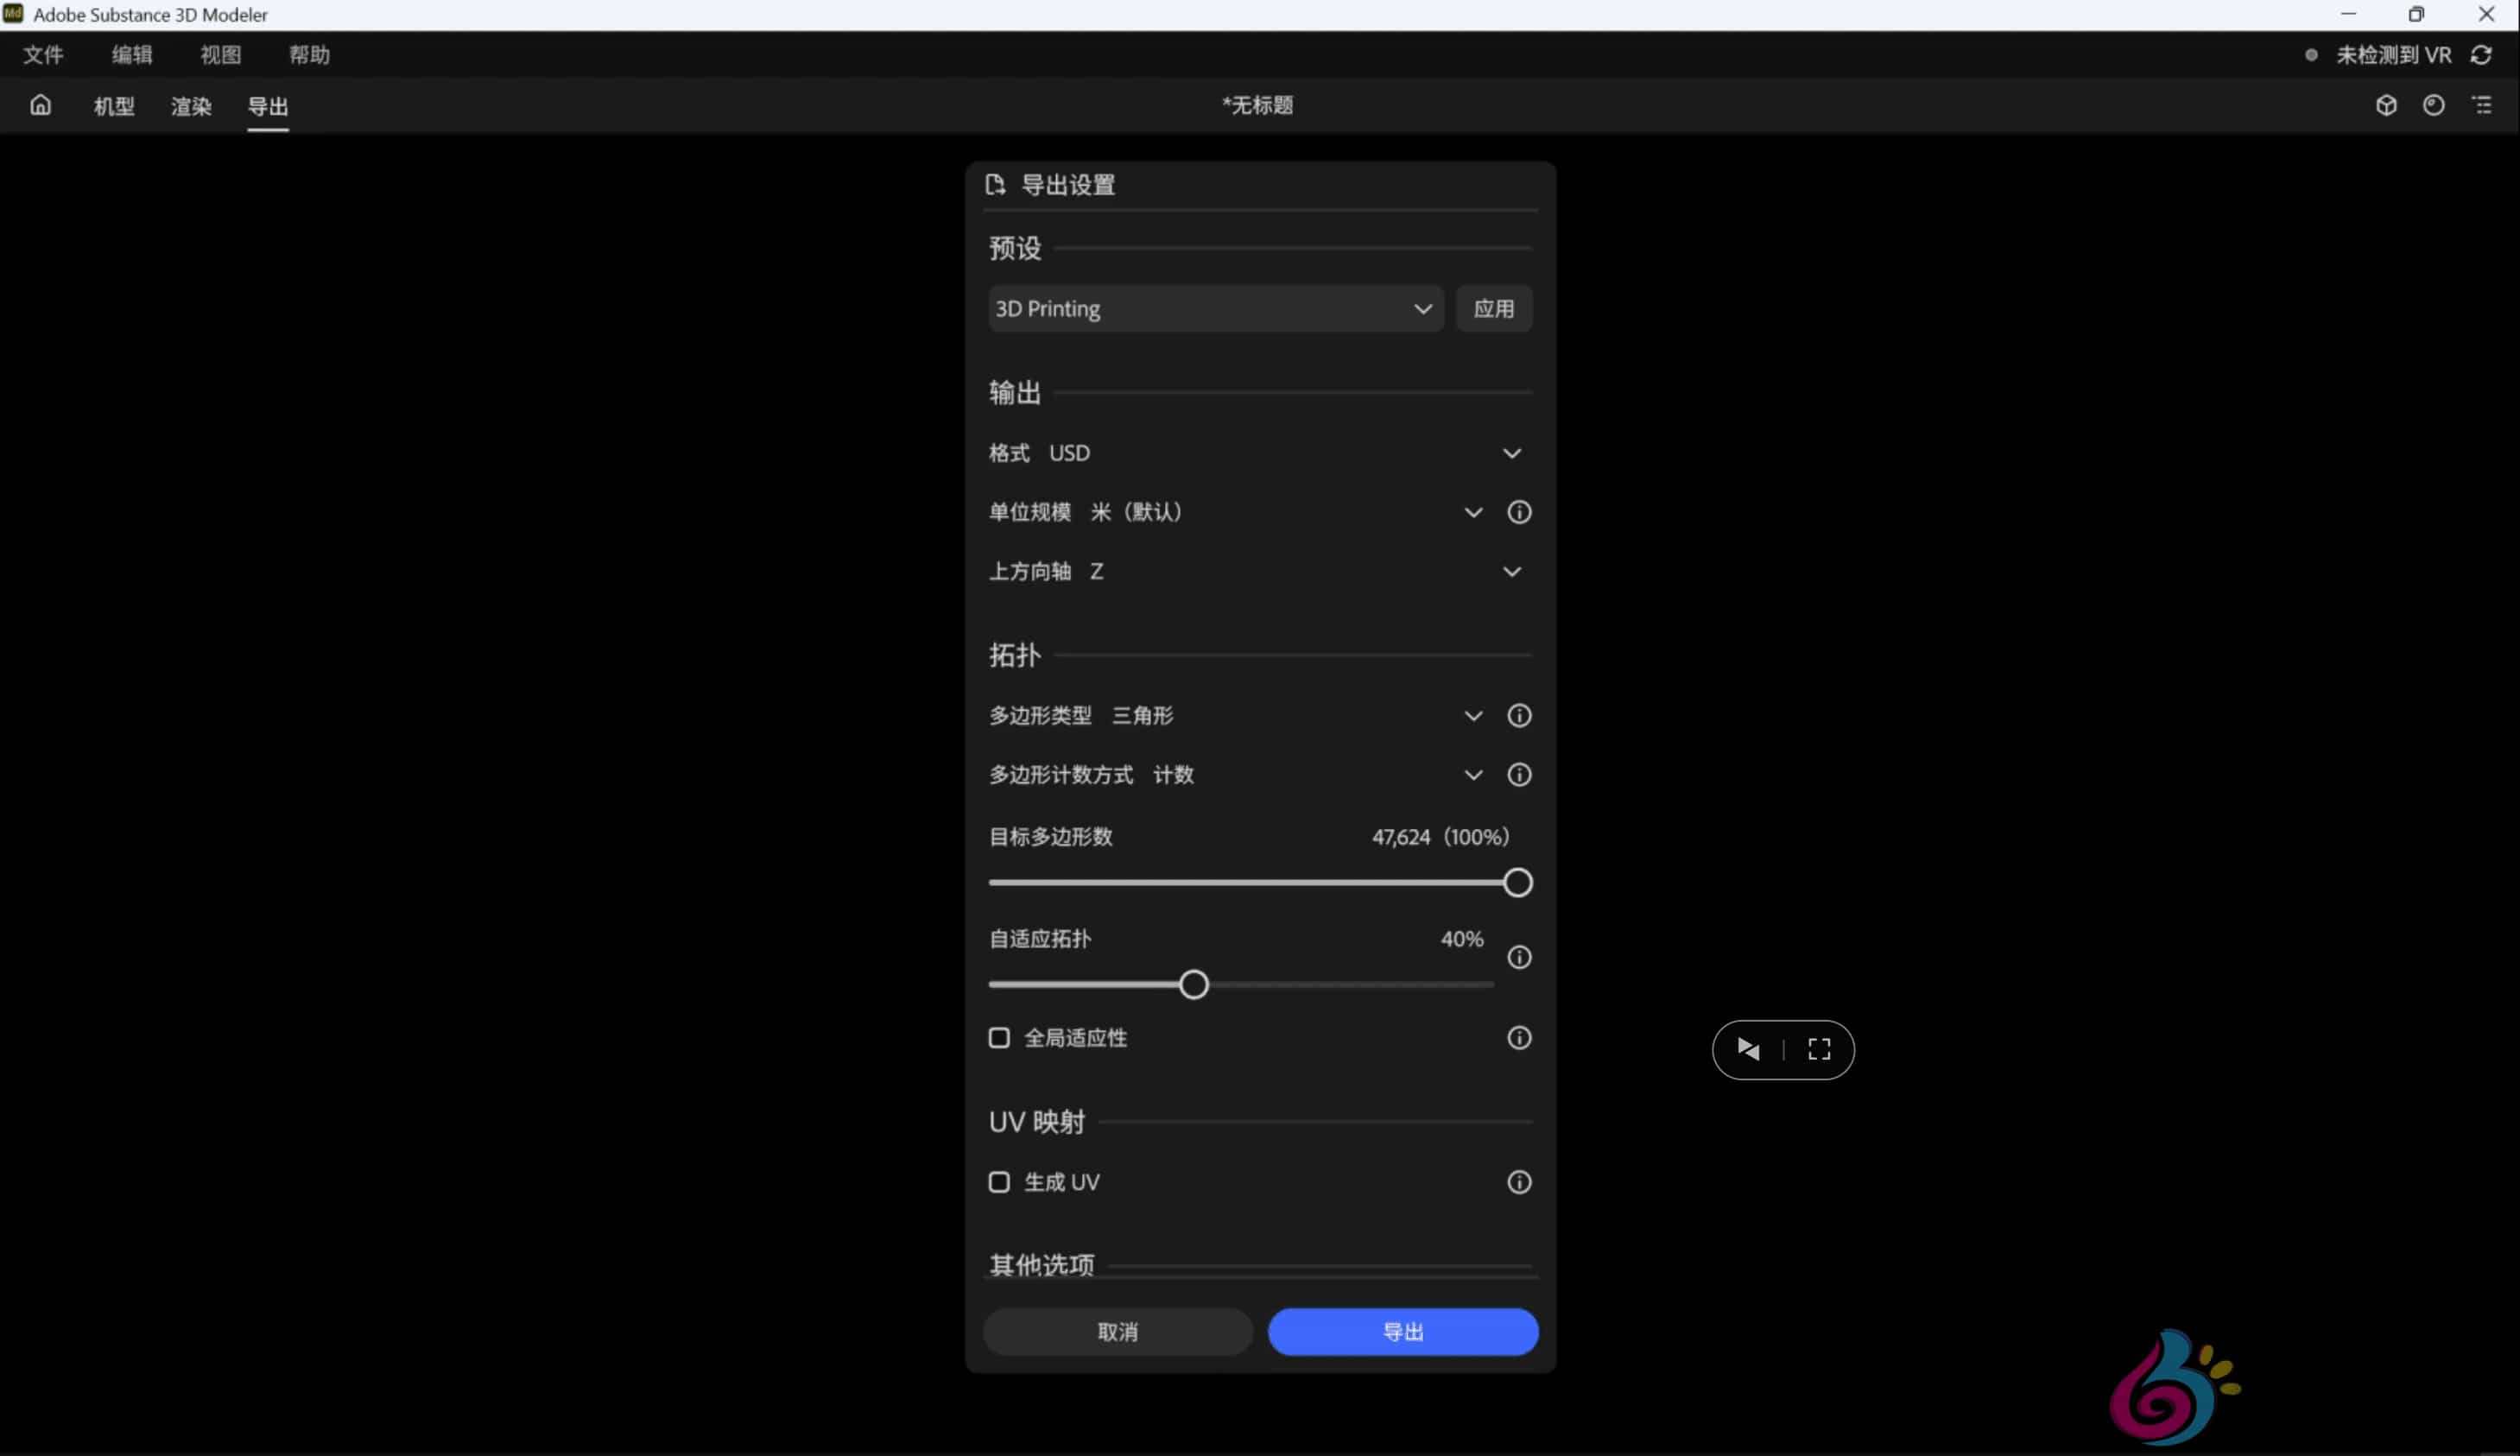Click the blue 导出 button
This screenshot has width=2520, height=1456.
point(1403,1331)
